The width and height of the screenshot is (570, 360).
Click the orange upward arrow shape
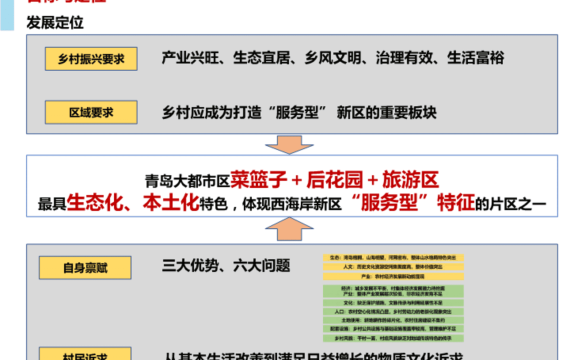pos(289,229)
